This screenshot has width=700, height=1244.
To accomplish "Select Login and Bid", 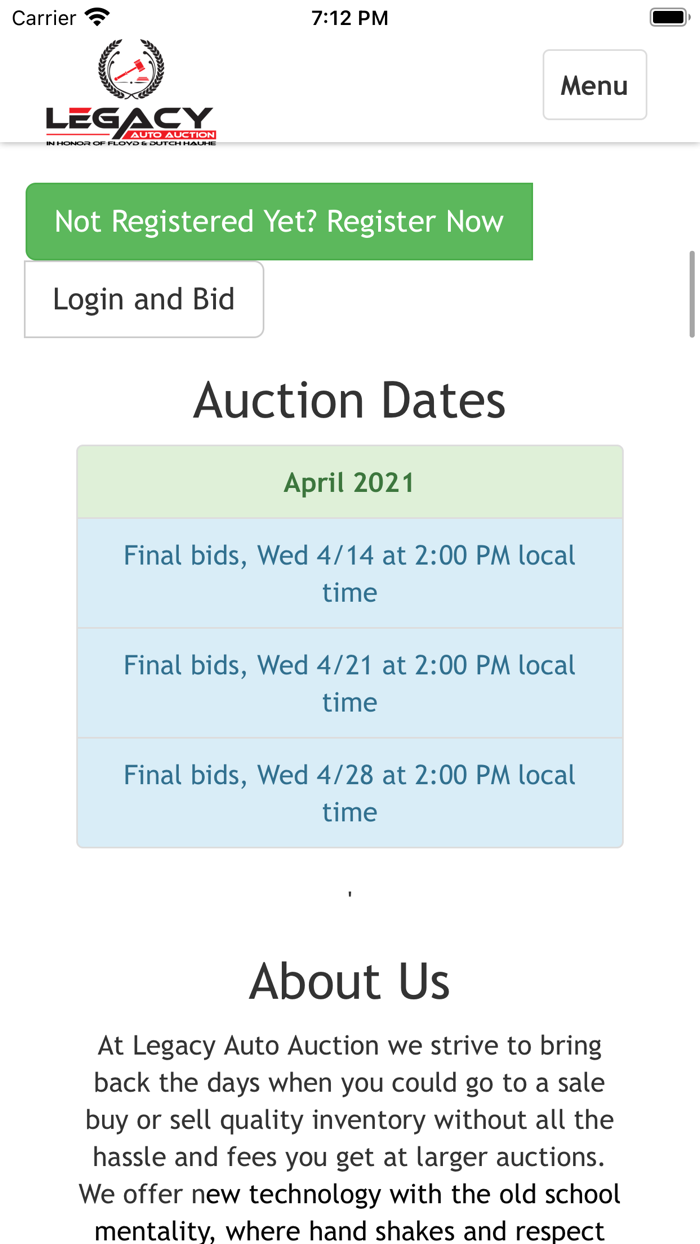I will pos(143,298).
